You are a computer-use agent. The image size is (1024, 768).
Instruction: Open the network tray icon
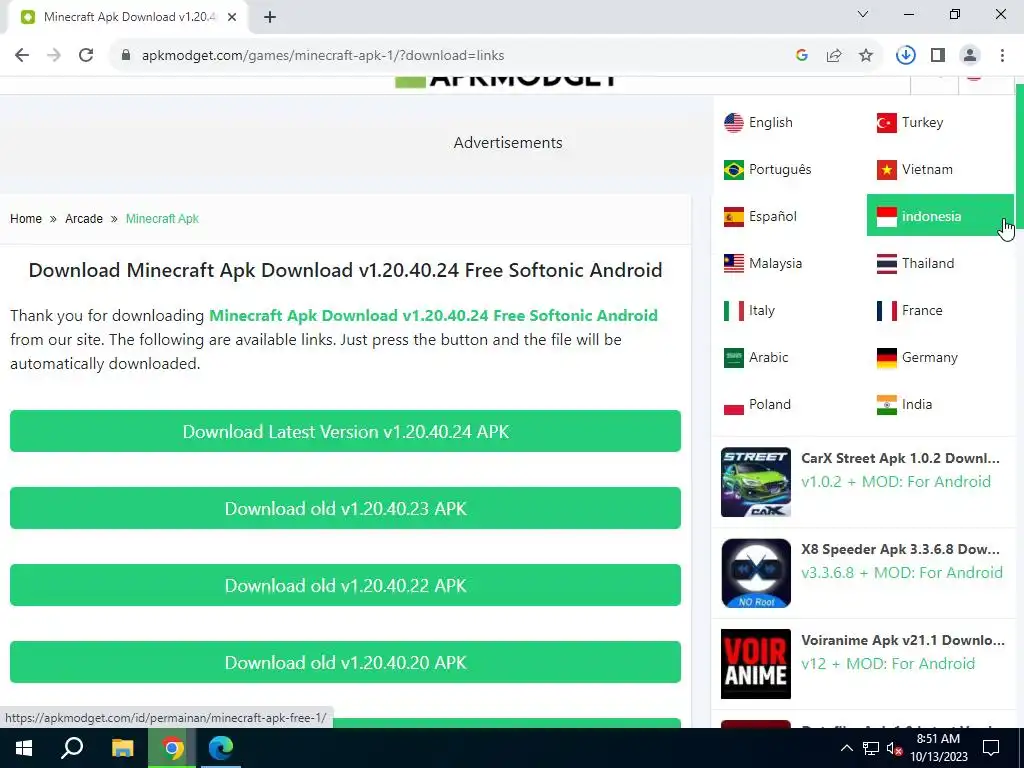pos(870,748)
